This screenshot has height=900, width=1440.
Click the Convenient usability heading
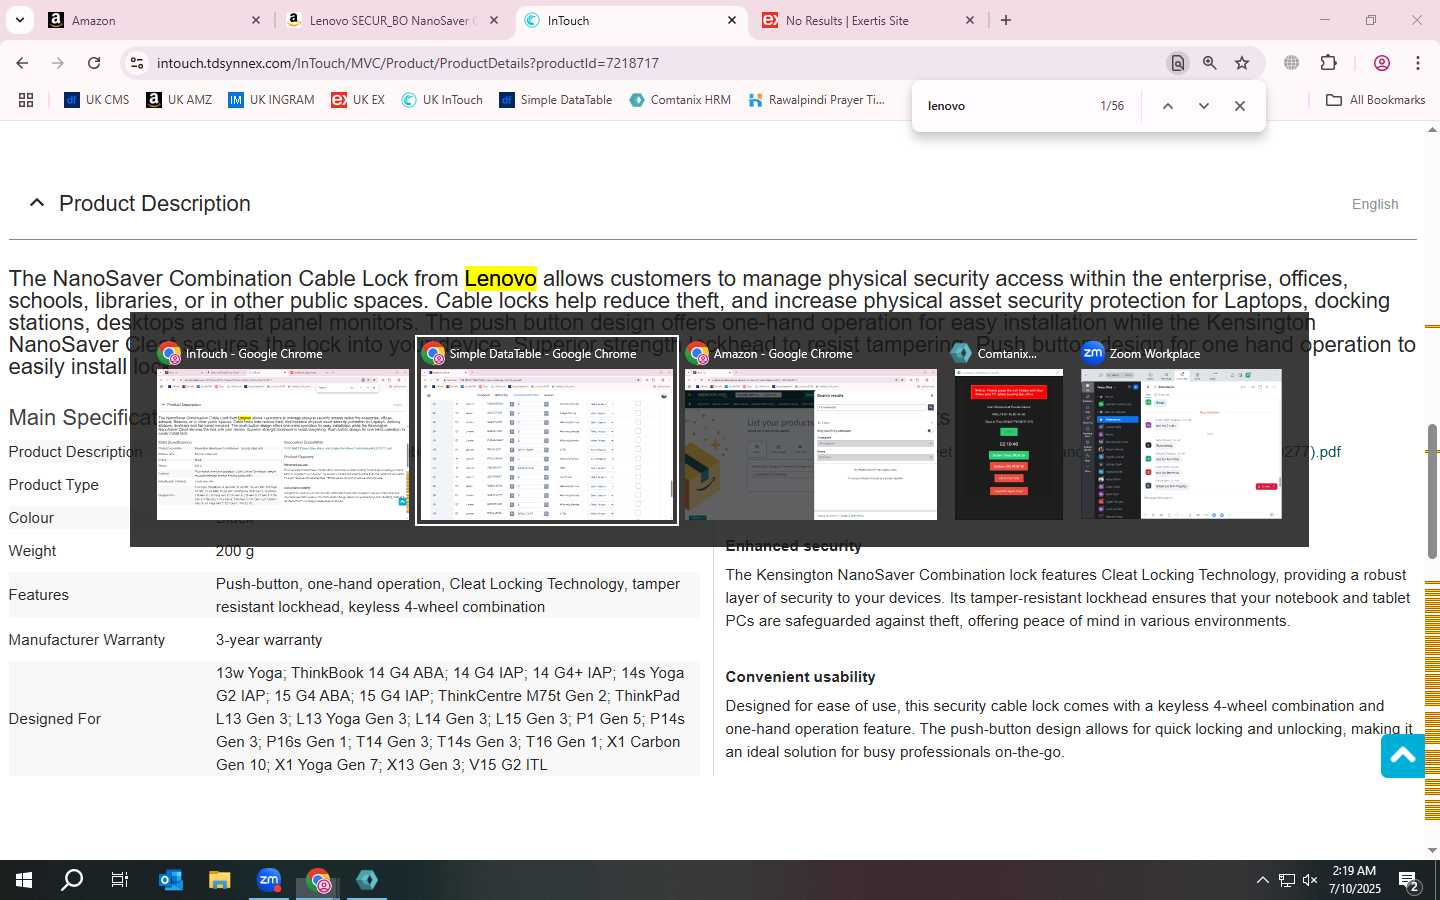tap(800, 677)
